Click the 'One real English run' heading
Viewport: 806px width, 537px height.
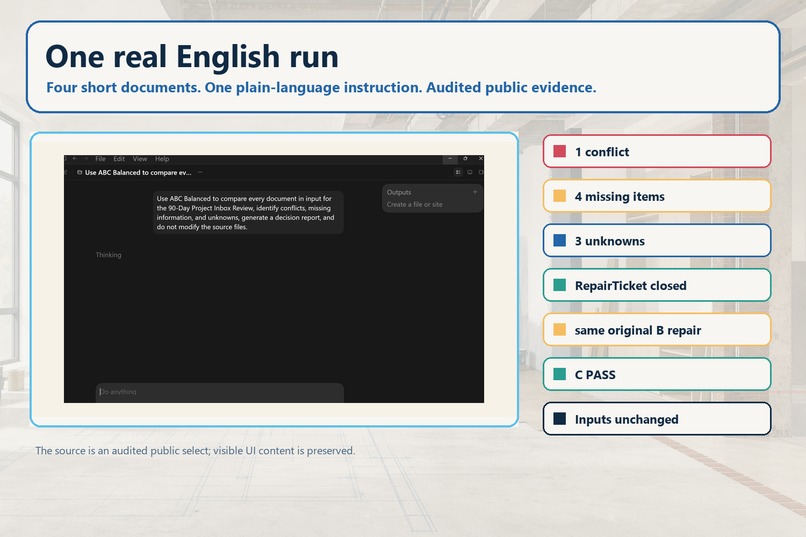click(x=192, y=56)
